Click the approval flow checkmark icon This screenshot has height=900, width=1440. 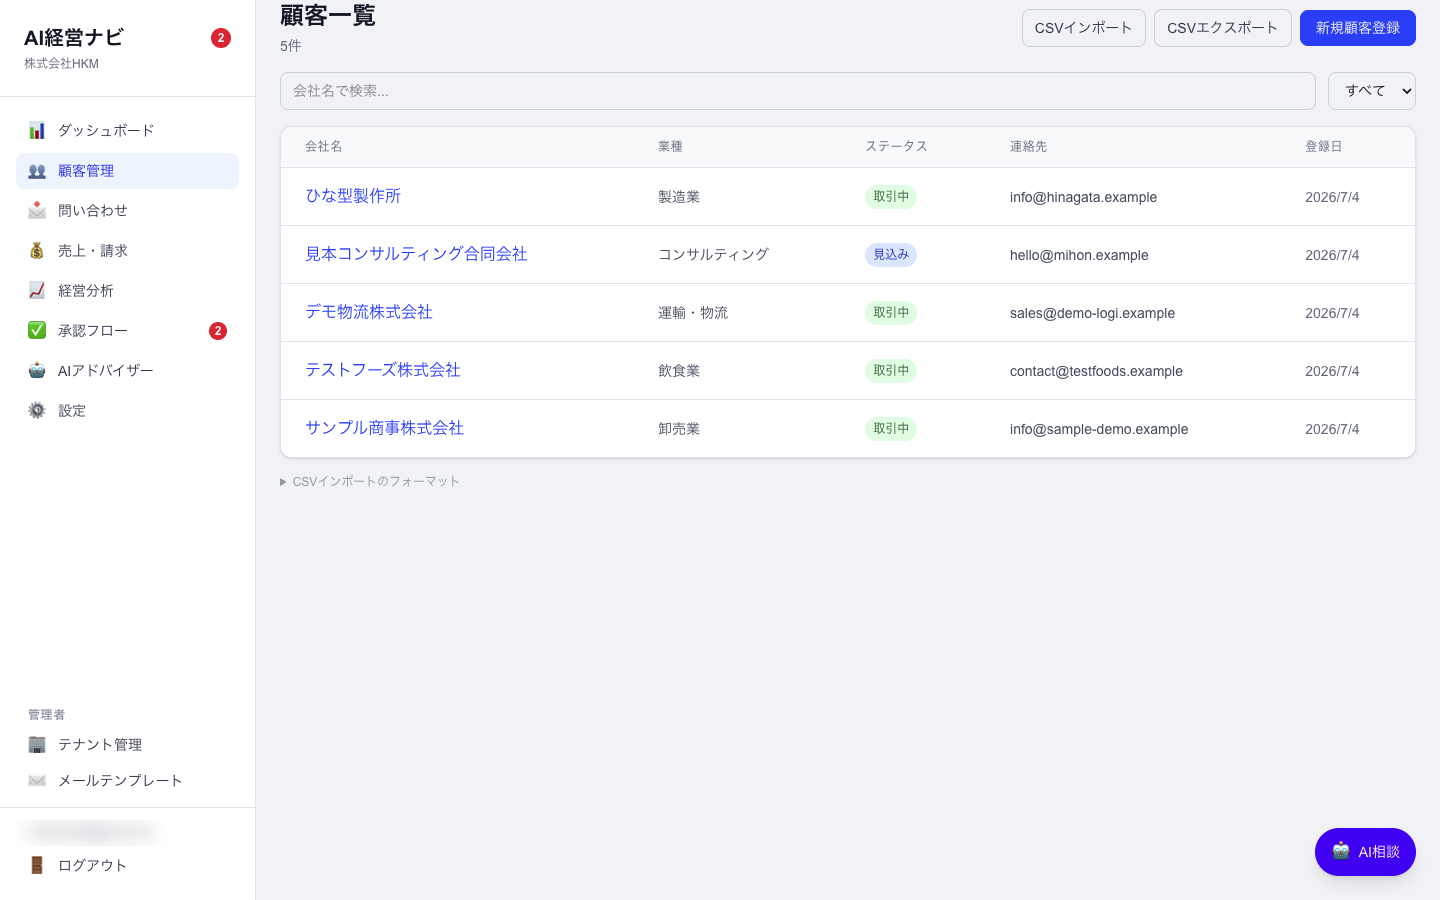pyautogui.click(x=37, y=330)
